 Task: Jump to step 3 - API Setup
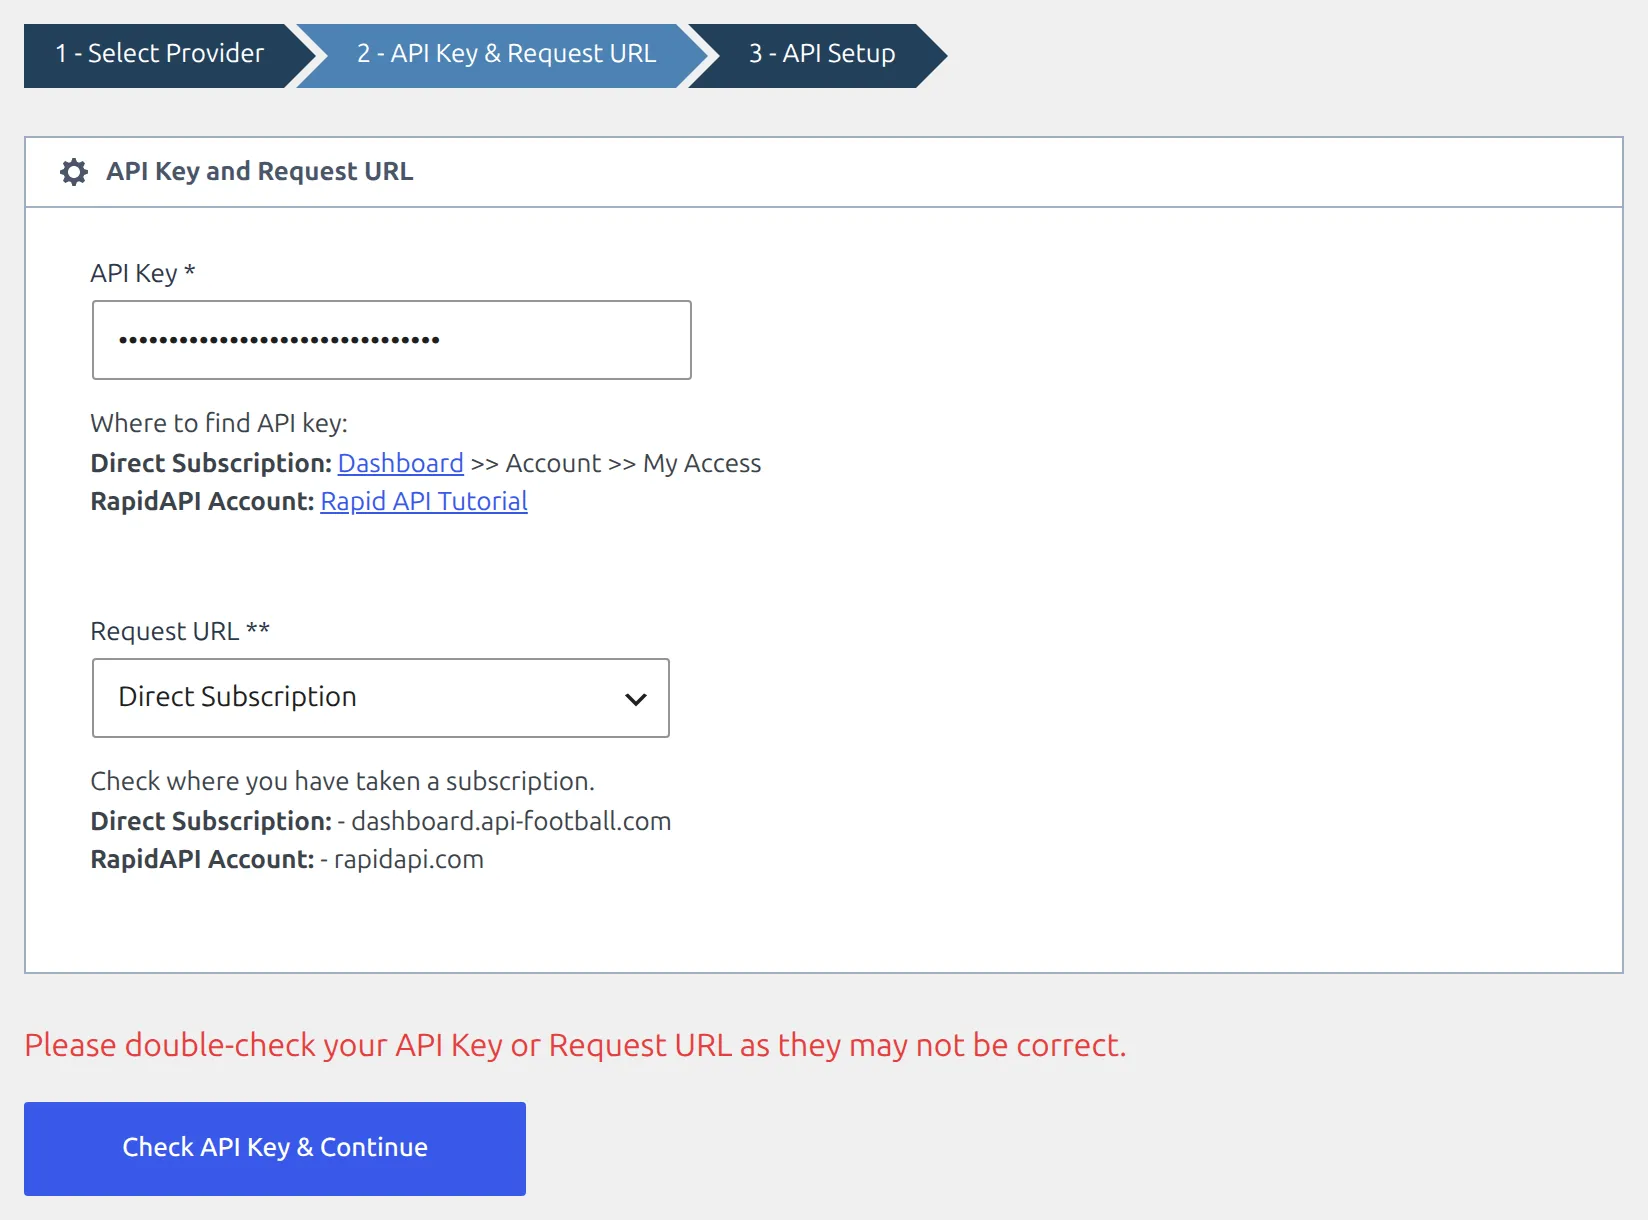[x=822, y=54]
